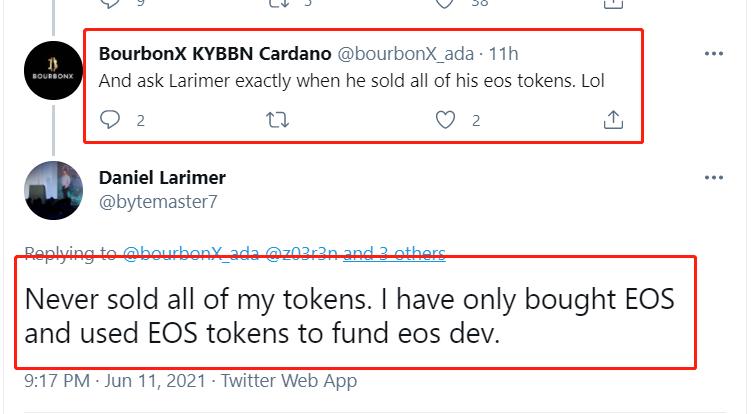Click the @bytemaster7 handle

pos(158,202)
